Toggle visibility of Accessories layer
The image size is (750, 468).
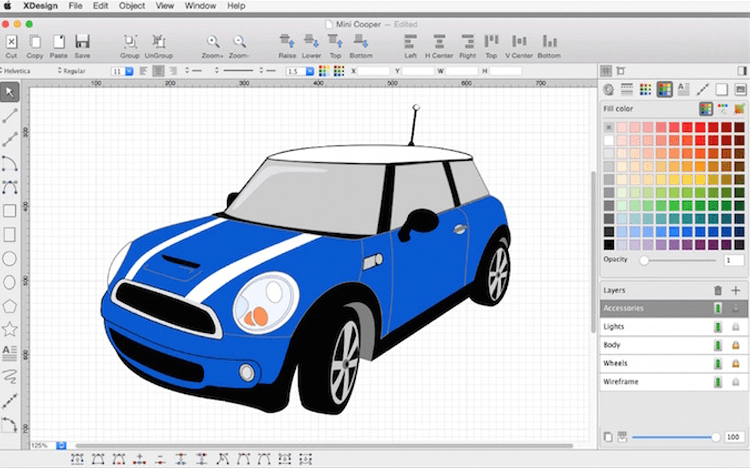click(717, 308)
